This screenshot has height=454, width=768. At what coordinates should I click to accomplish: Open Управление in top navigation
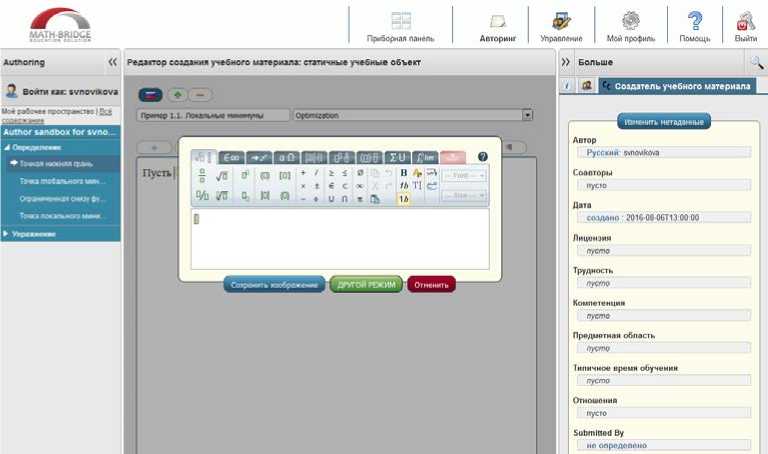click(x=561, y=27)
